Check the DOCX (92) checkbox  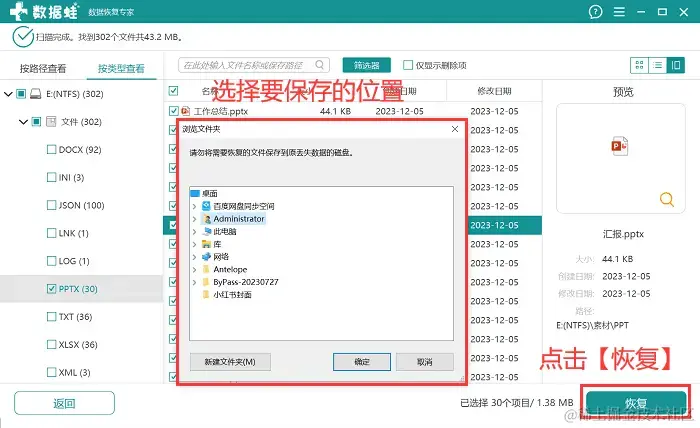[51, 150]
